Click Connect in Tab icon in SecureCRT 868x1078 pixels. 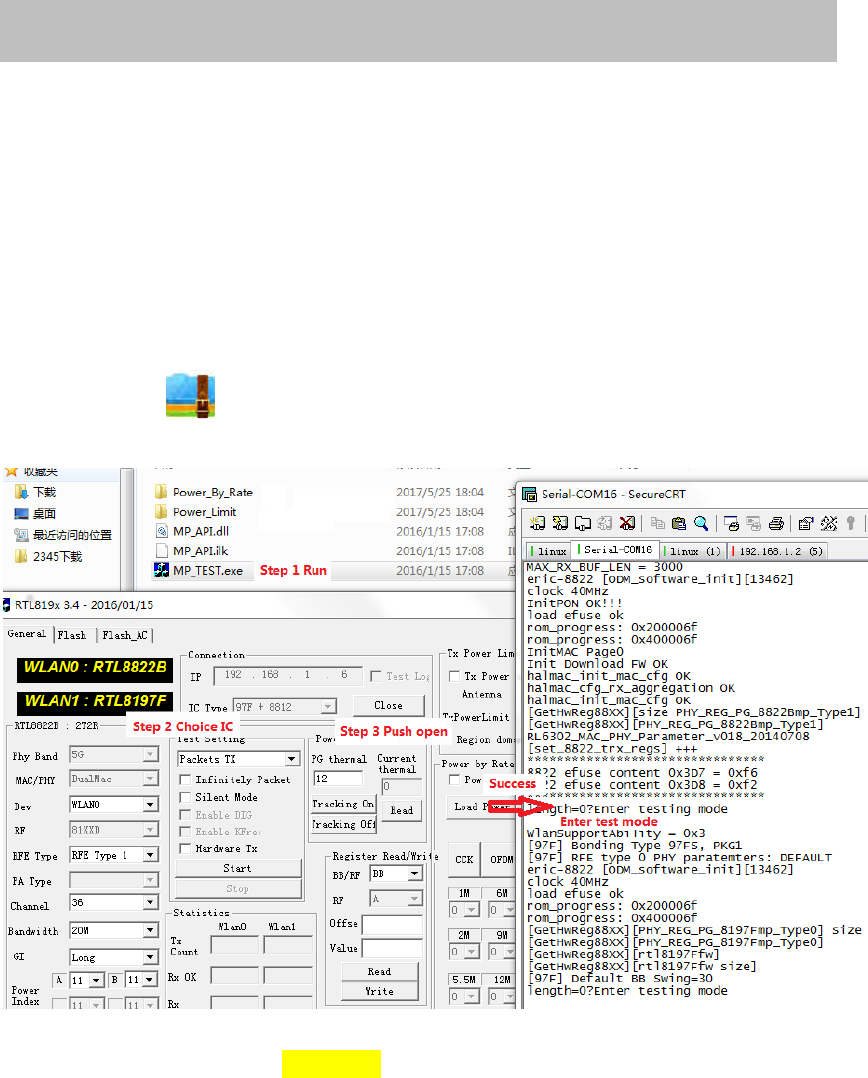point(583,523)
